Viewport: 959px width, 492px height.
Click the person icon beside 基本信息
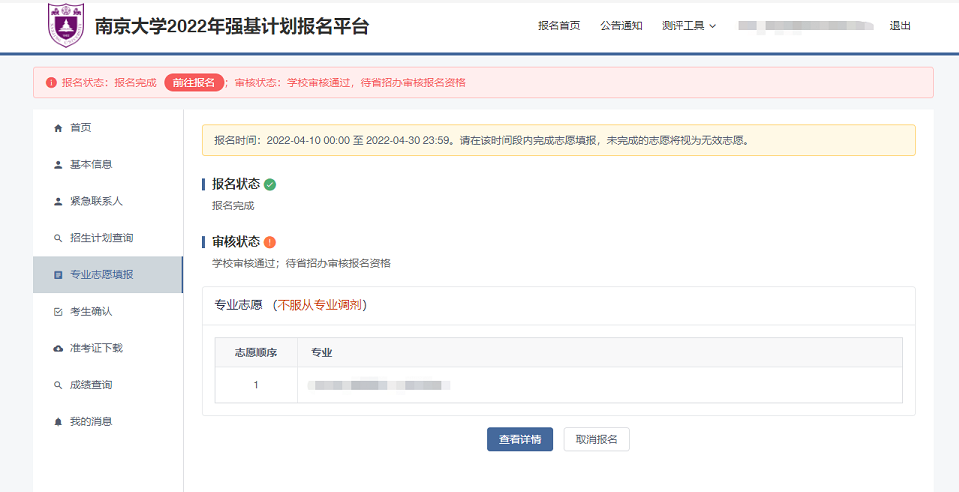58,165
